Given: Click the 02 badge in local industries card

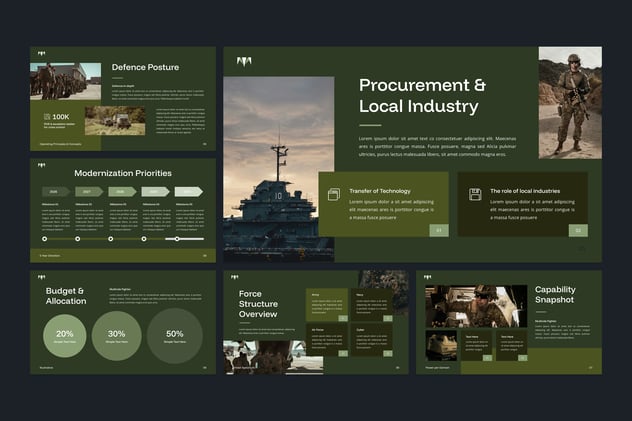Looking at the screenshot, I should (x=578, y=230).
